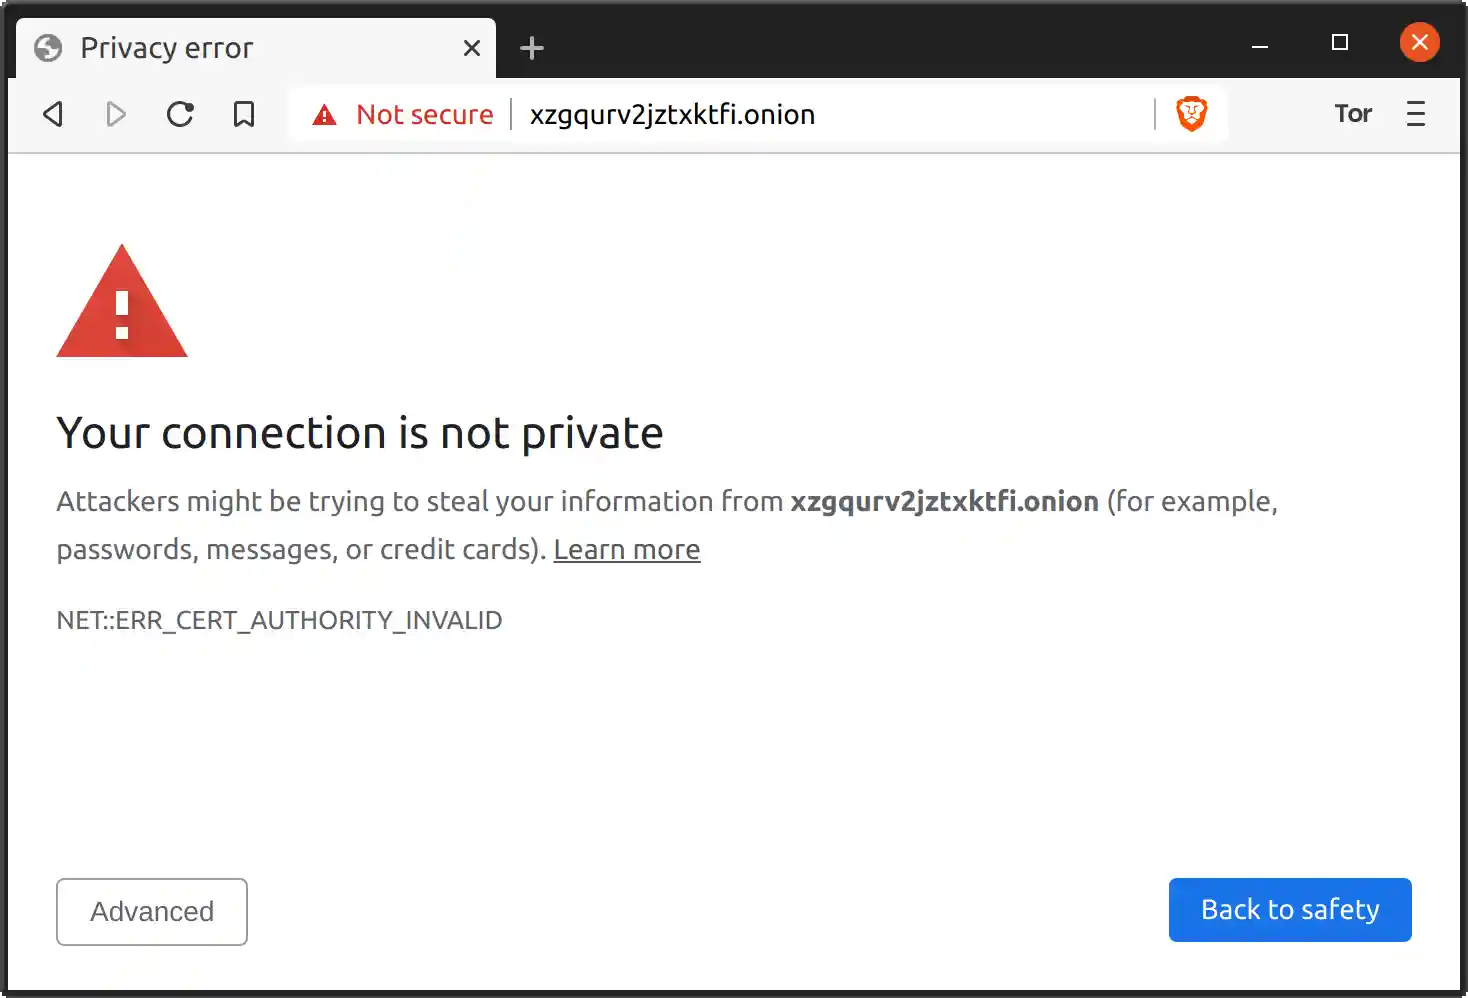
Task: Open a new tab
Action: (x=532, y=48)
